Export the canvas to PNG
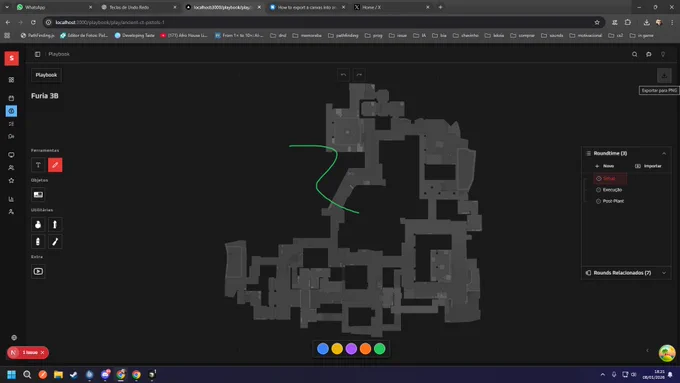This screenshot has width=680, height=383. [664, 75]
